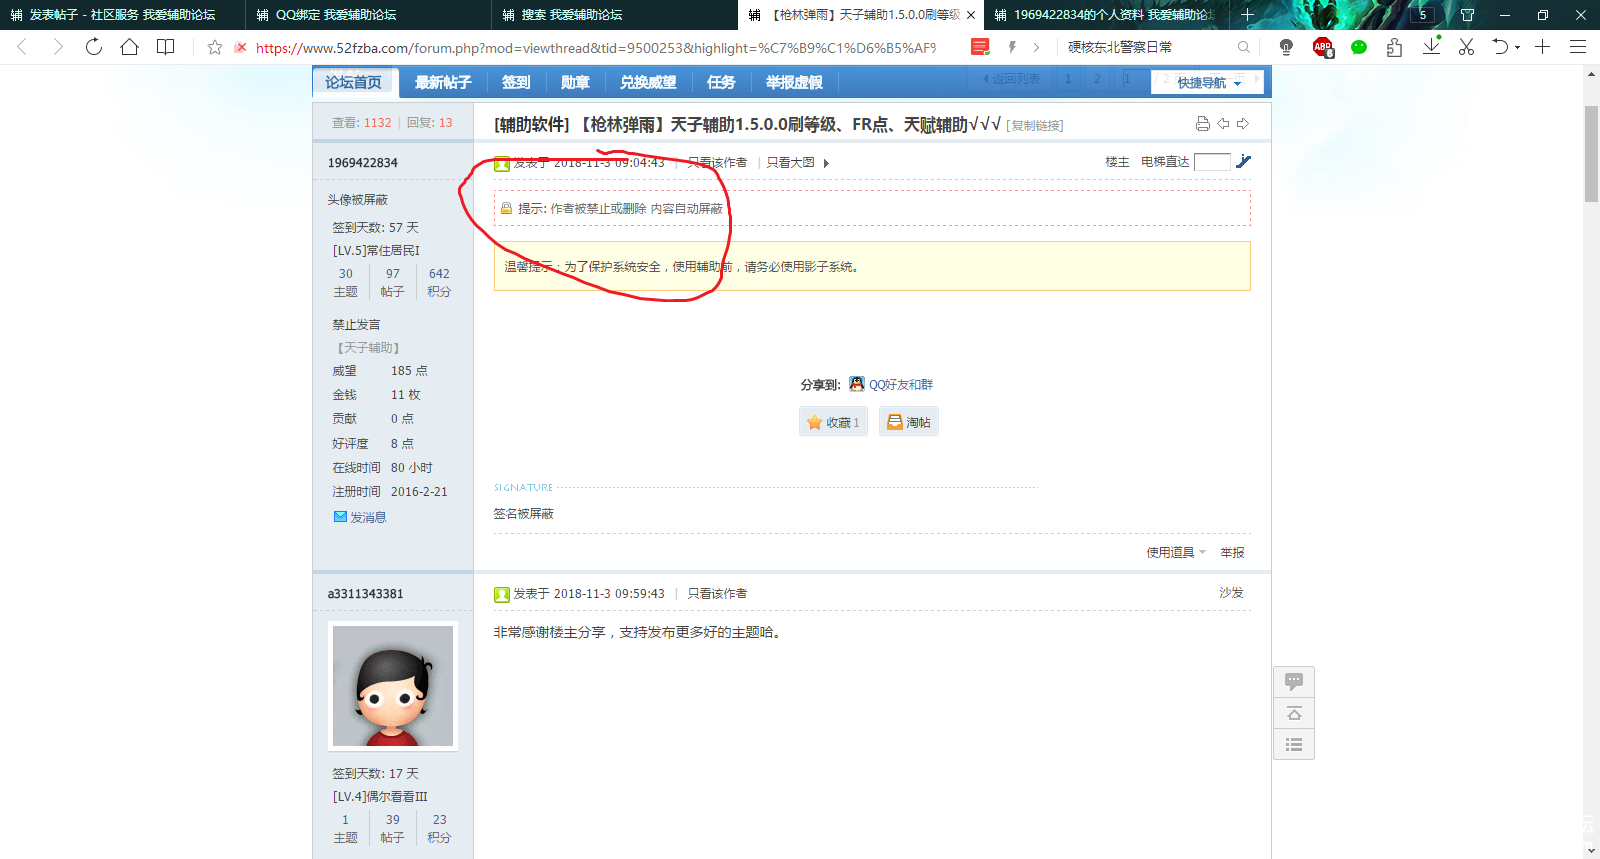Click the reload page icon
1600x859 pixels.
click(x=94, y=47)
